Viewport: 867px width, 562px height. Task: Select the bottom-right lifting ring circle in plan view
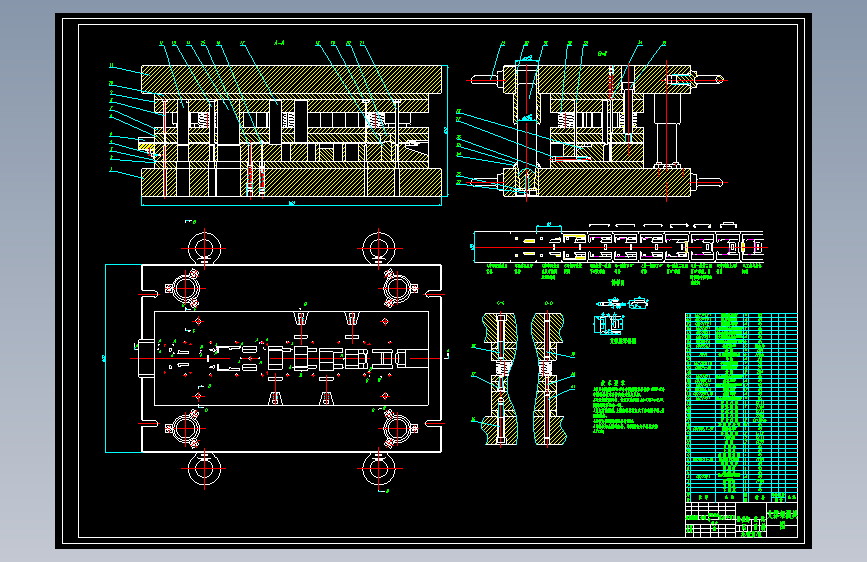[x=379, y=468]
